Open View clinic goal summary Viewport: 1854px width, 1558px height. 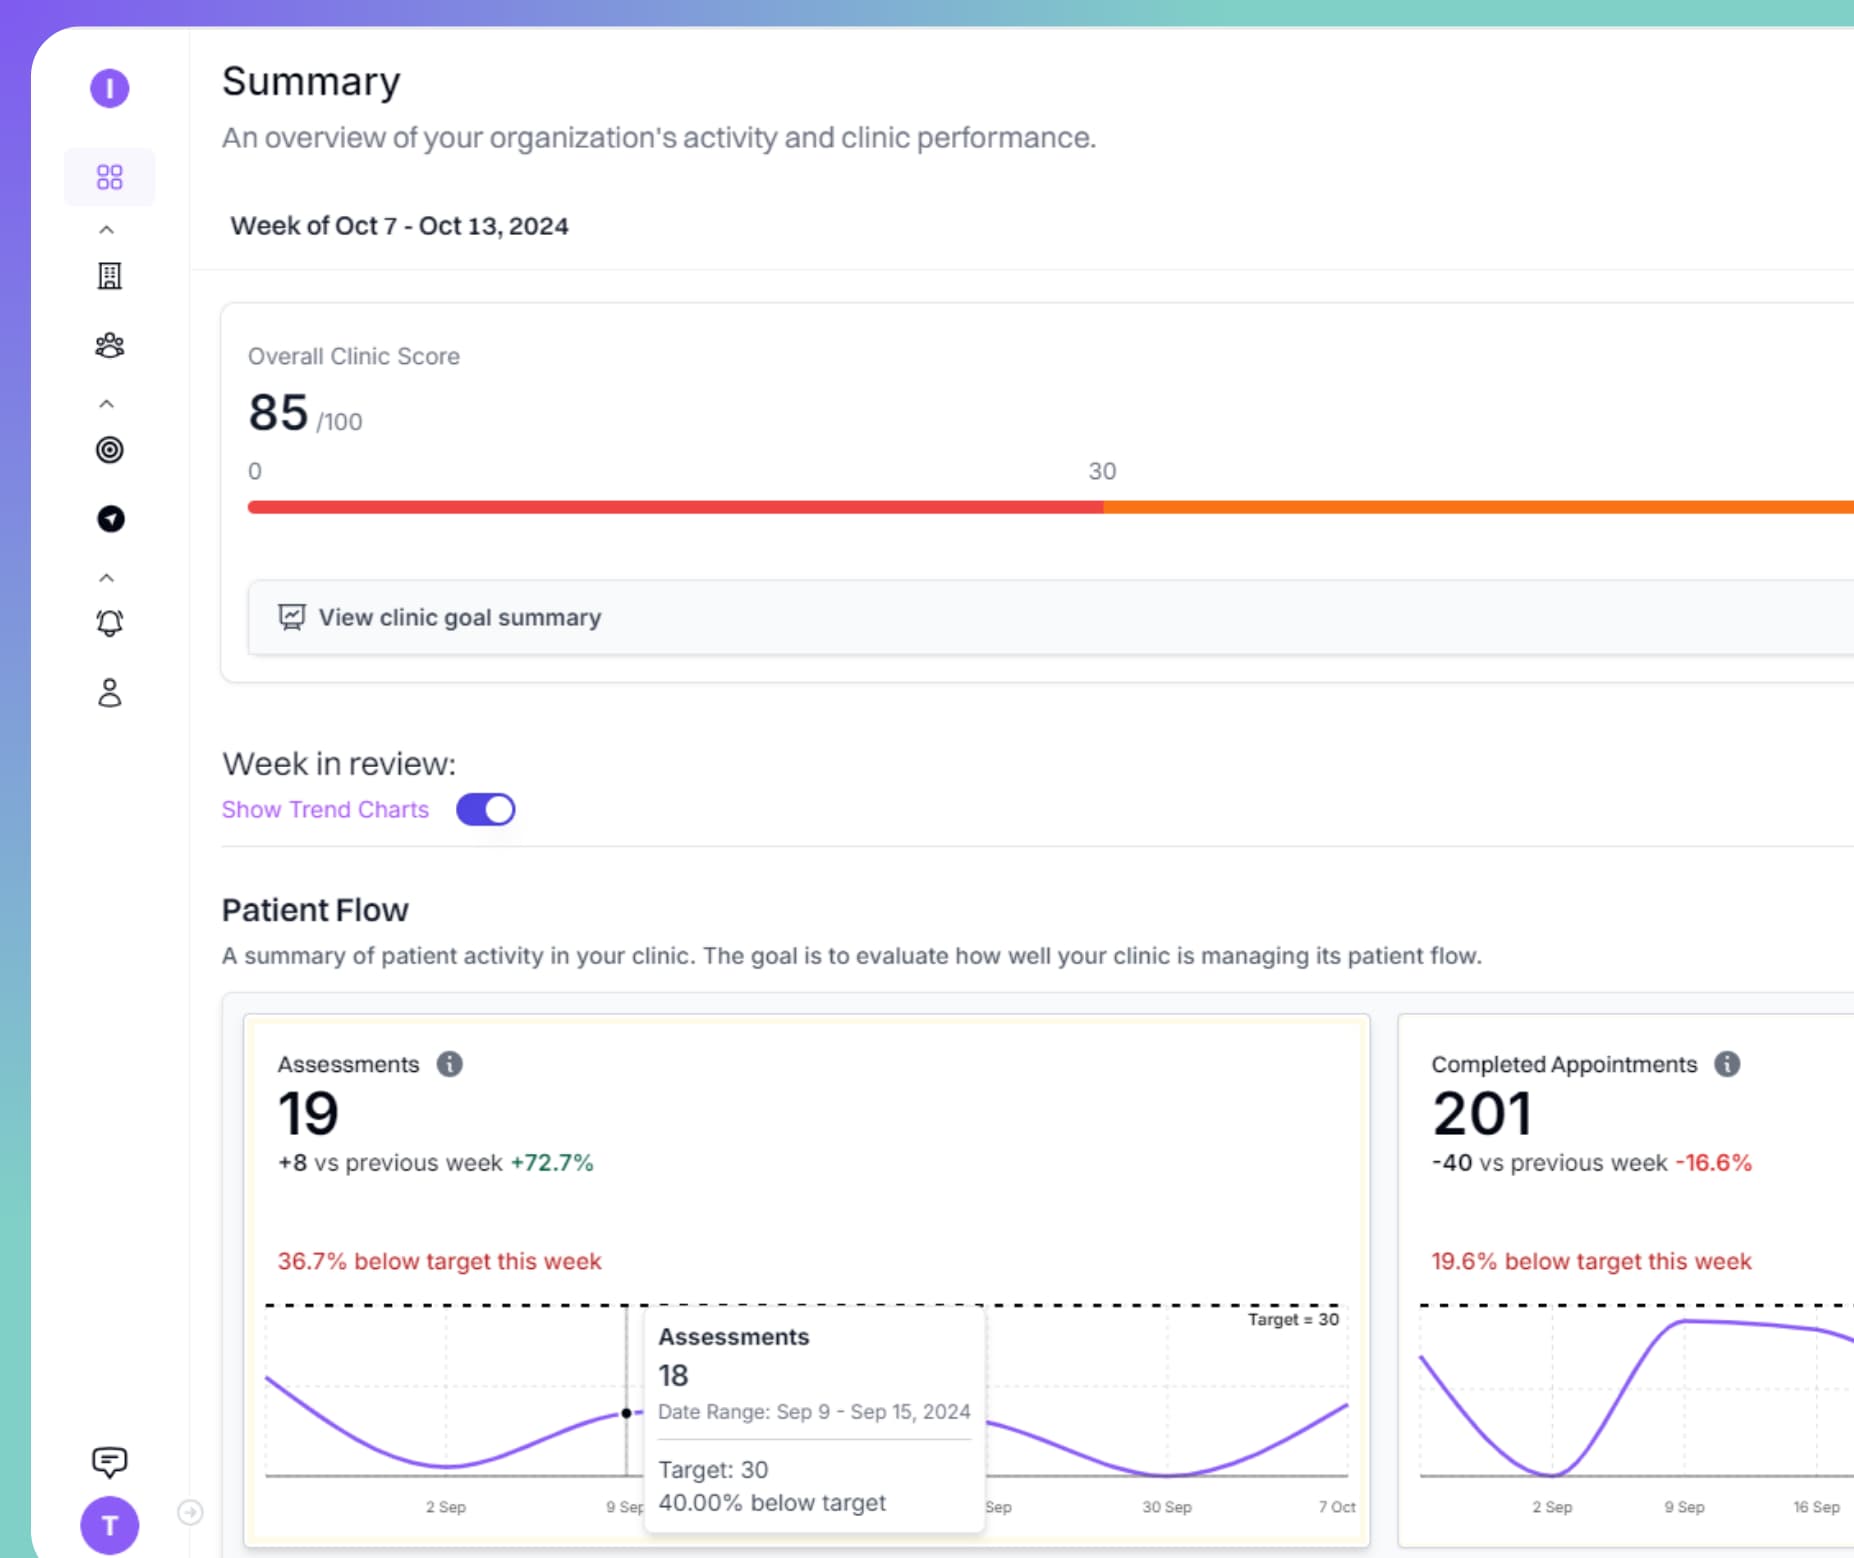tap(460, 617)
